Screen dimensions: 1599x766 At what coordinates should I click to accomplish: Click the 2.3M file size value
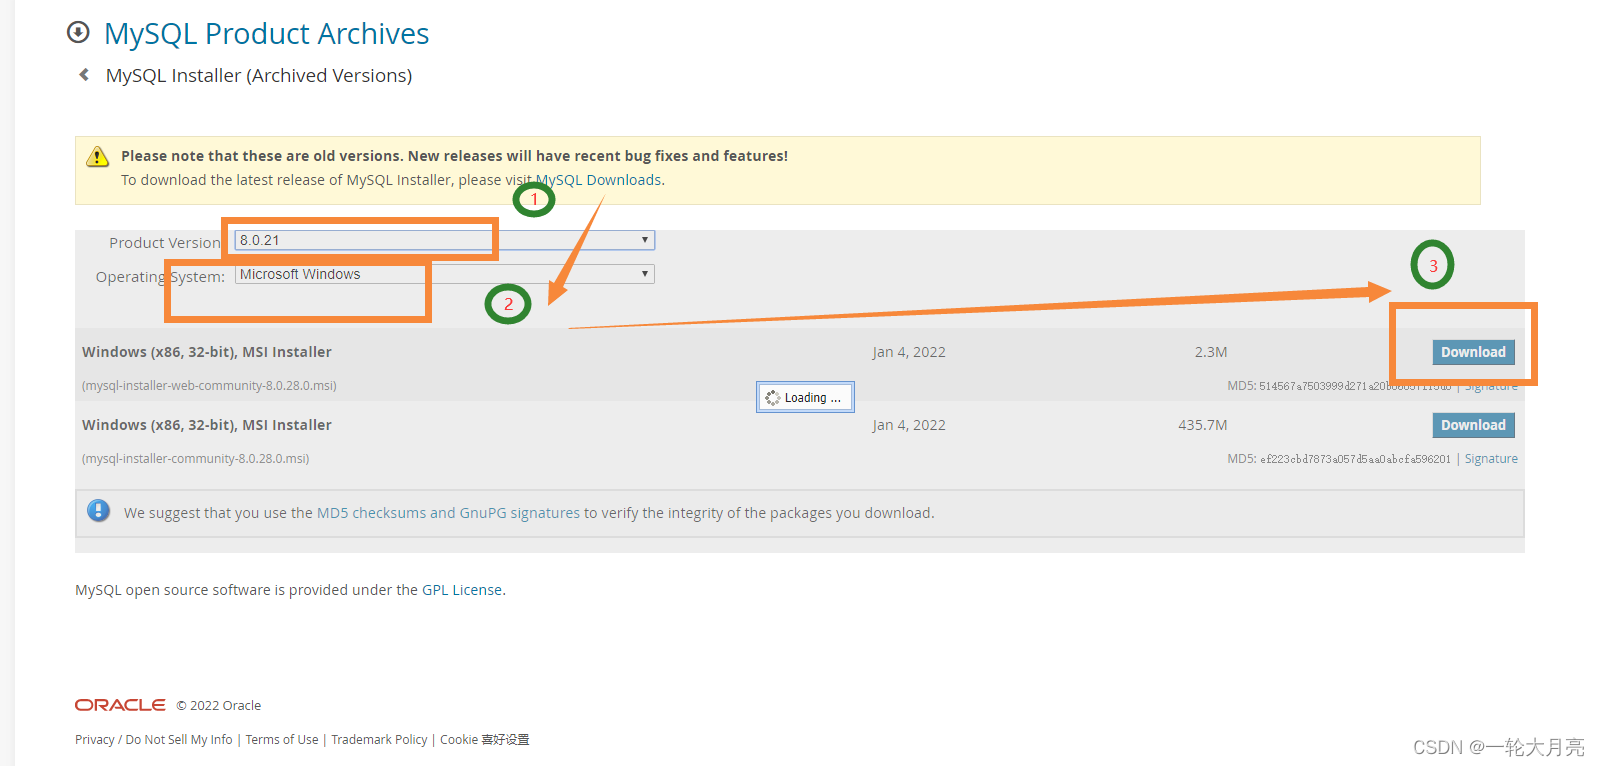(1211, 352)
